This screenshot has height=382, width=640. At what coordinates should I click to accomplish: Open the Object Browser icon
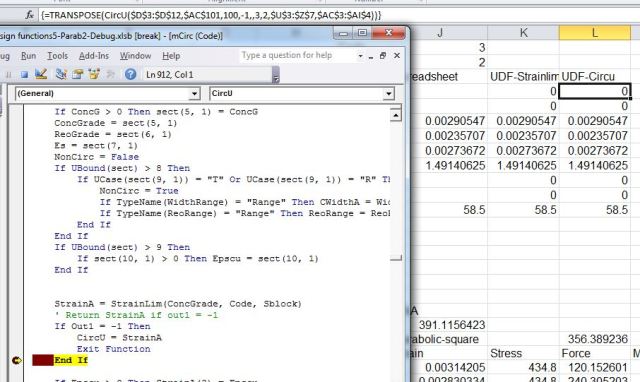(x=94, y=74)
